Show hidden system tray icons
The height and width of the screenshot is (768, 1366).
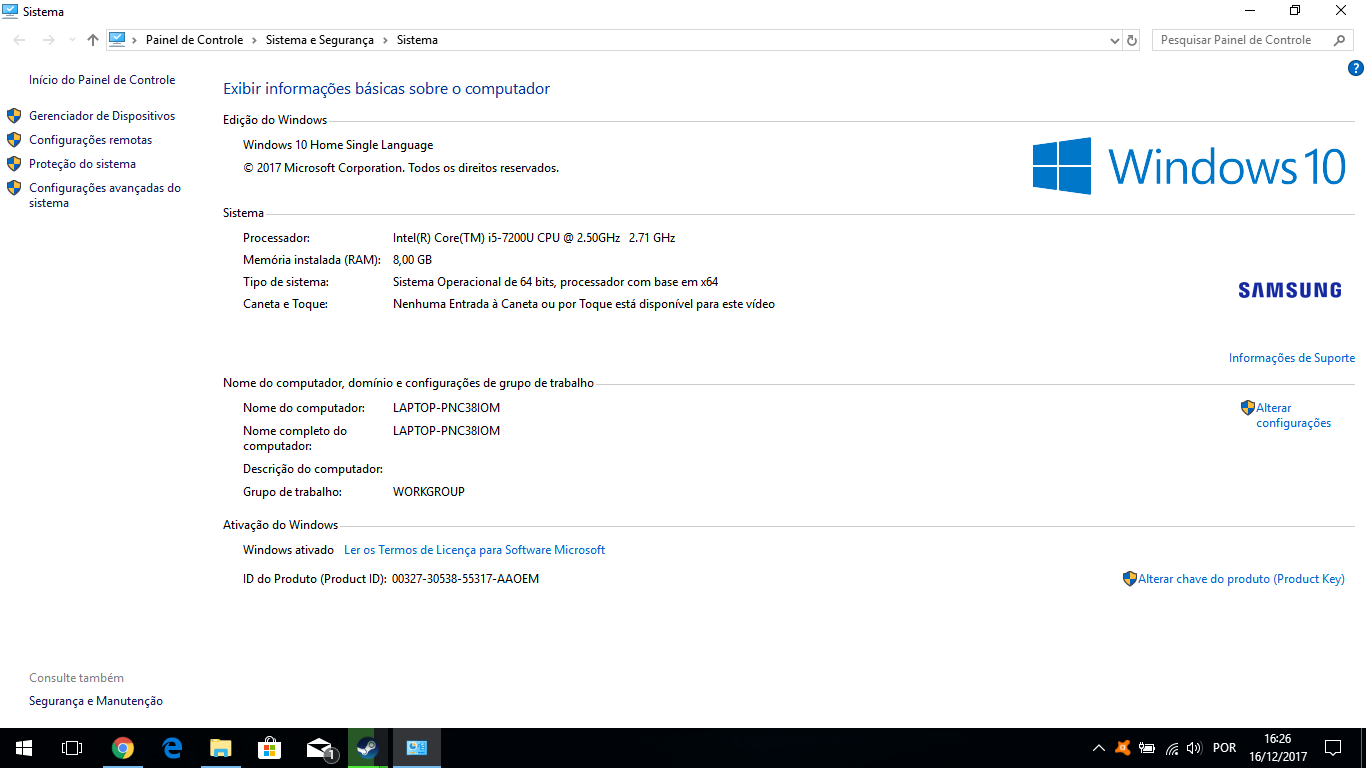tap(1099, 748)
